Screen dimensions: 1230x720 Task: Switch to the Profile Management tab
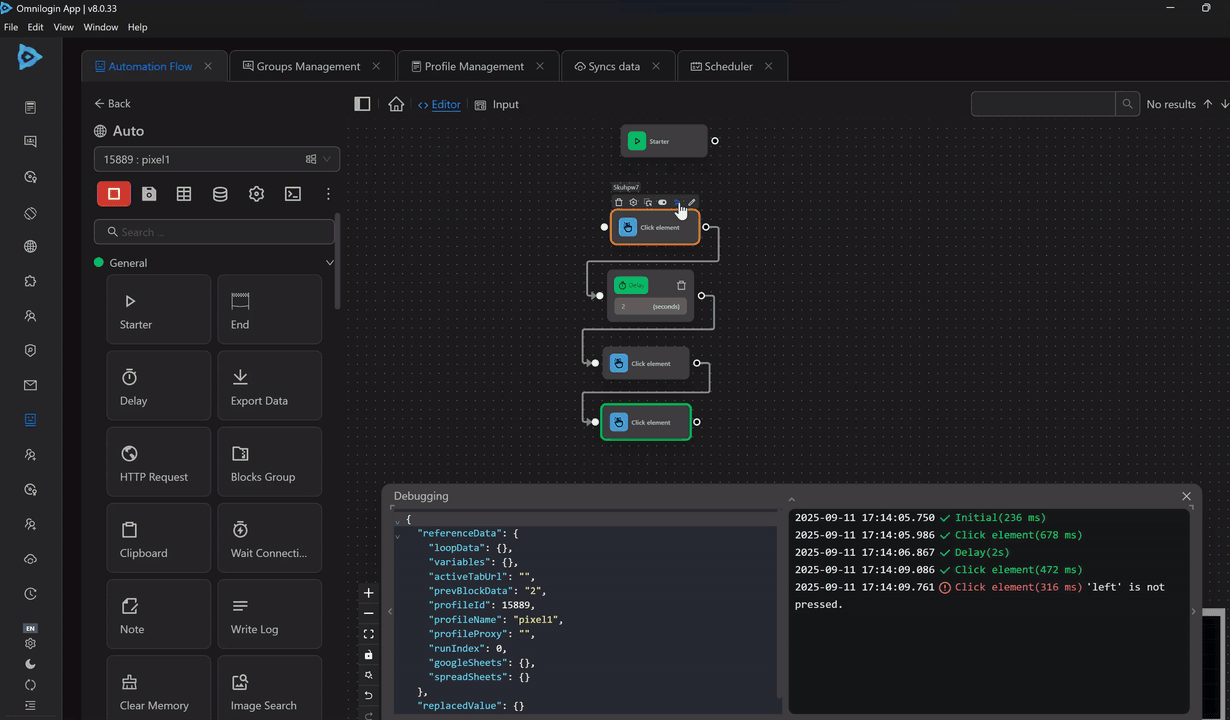[x=473, y=66]
